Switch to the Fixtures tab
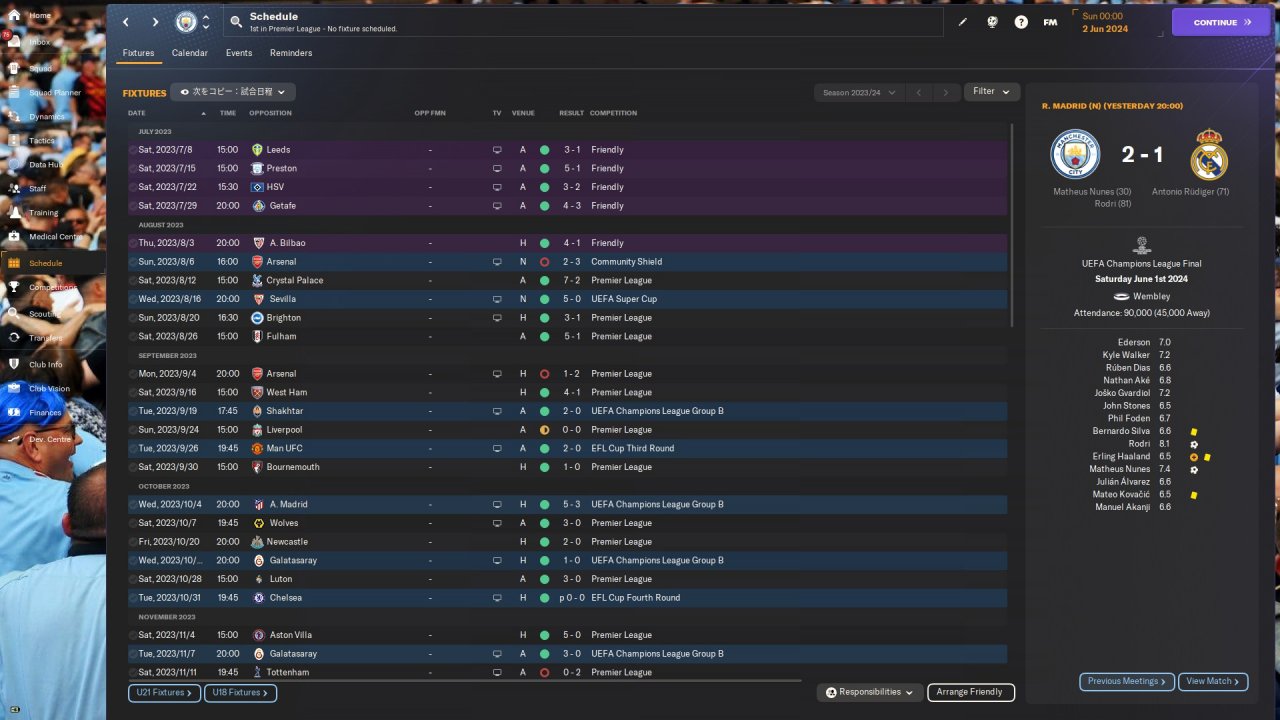The height and width of the screenshot is (720, 1280). [138, 53]
